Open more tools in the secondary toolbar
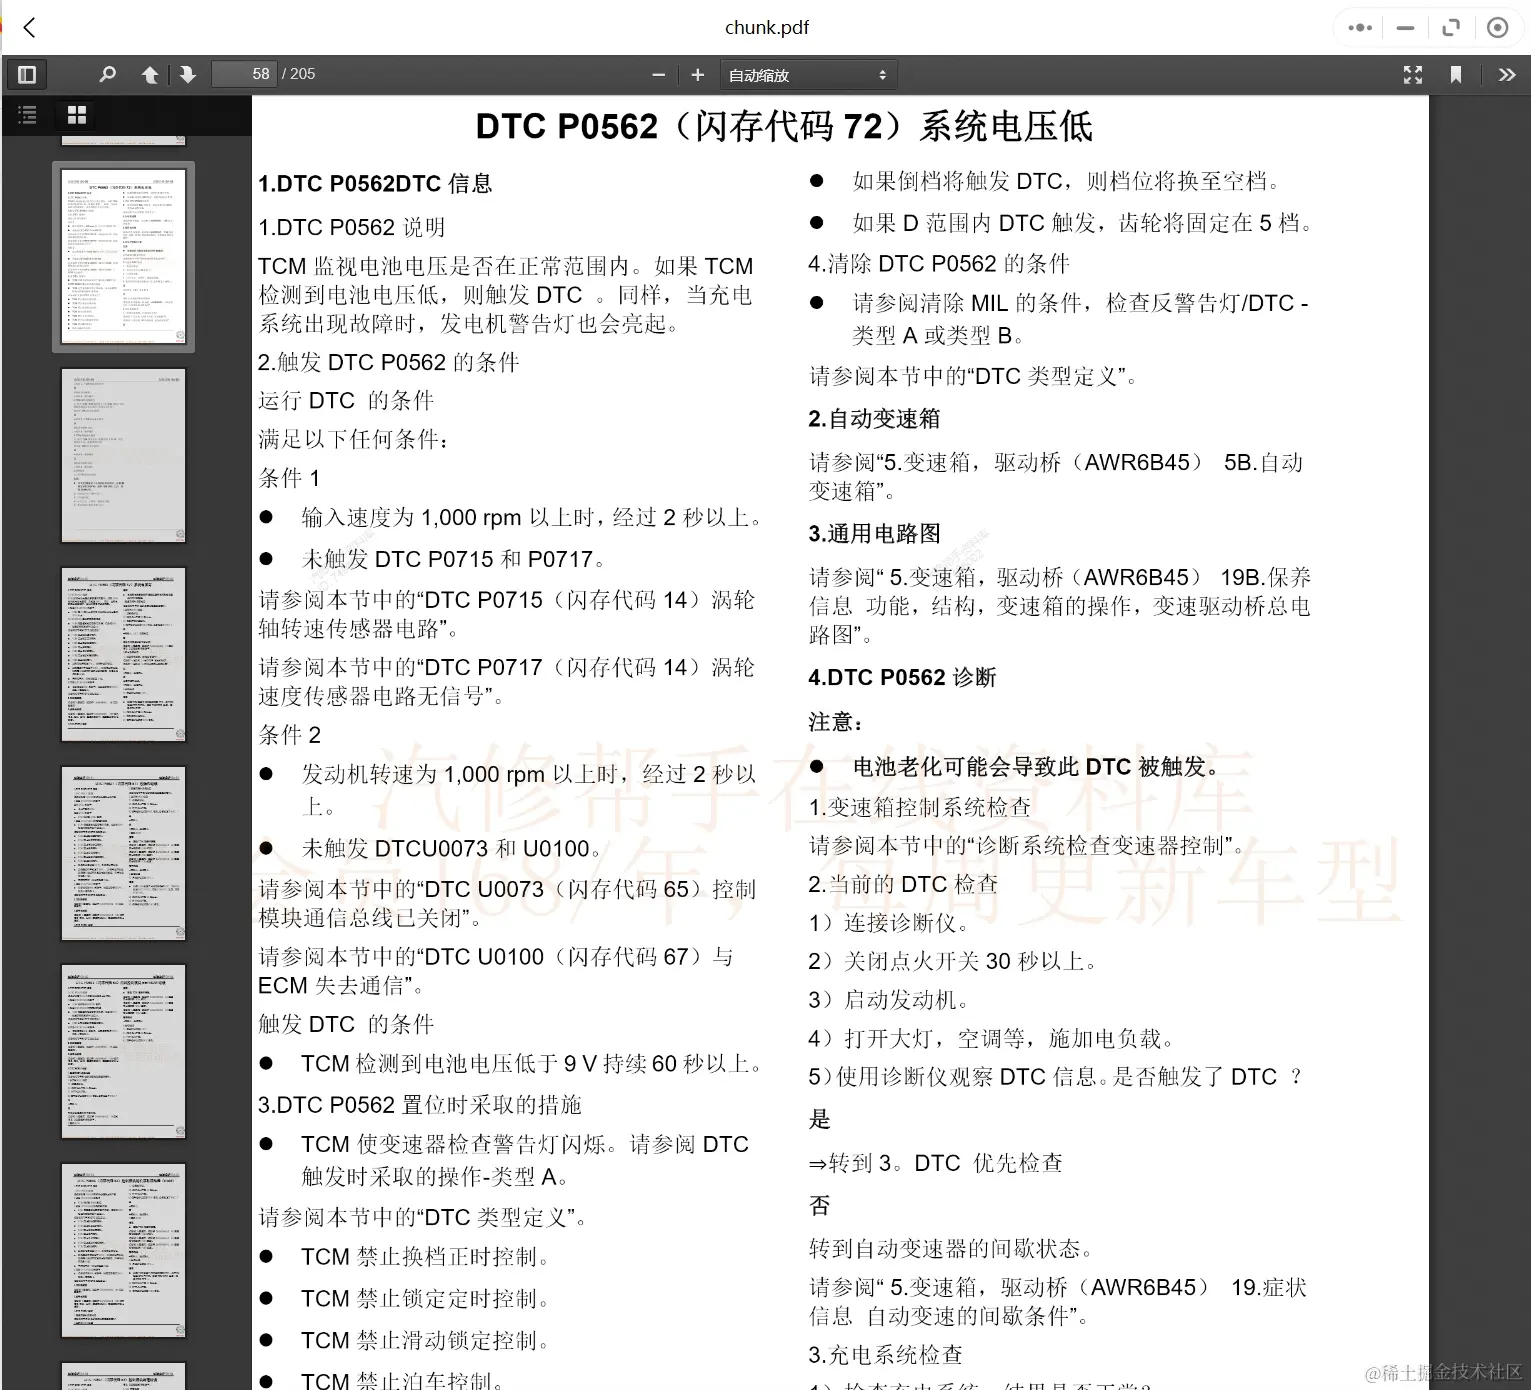The image size is (1531, 1390). (x=1506, y=74)
